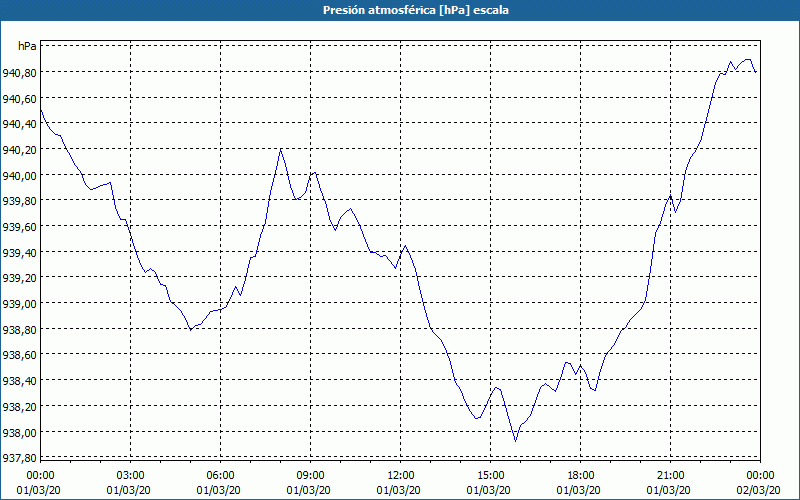The width and height of the screenshot is (800, 500).
Task: Select the 940,20 y-axis value
Action: (19, 150)
